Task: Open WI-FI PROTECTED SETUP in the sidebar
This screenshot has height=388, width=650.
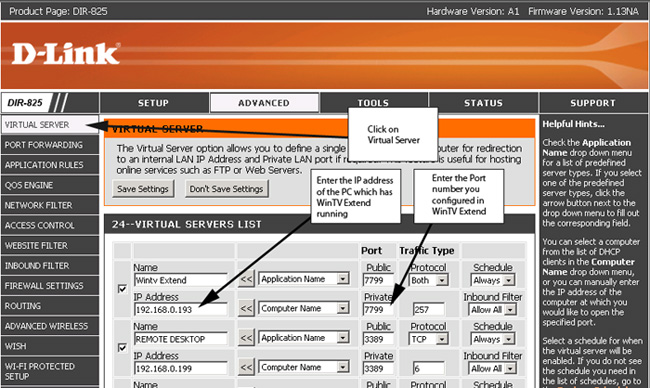Action: point(50,371)
